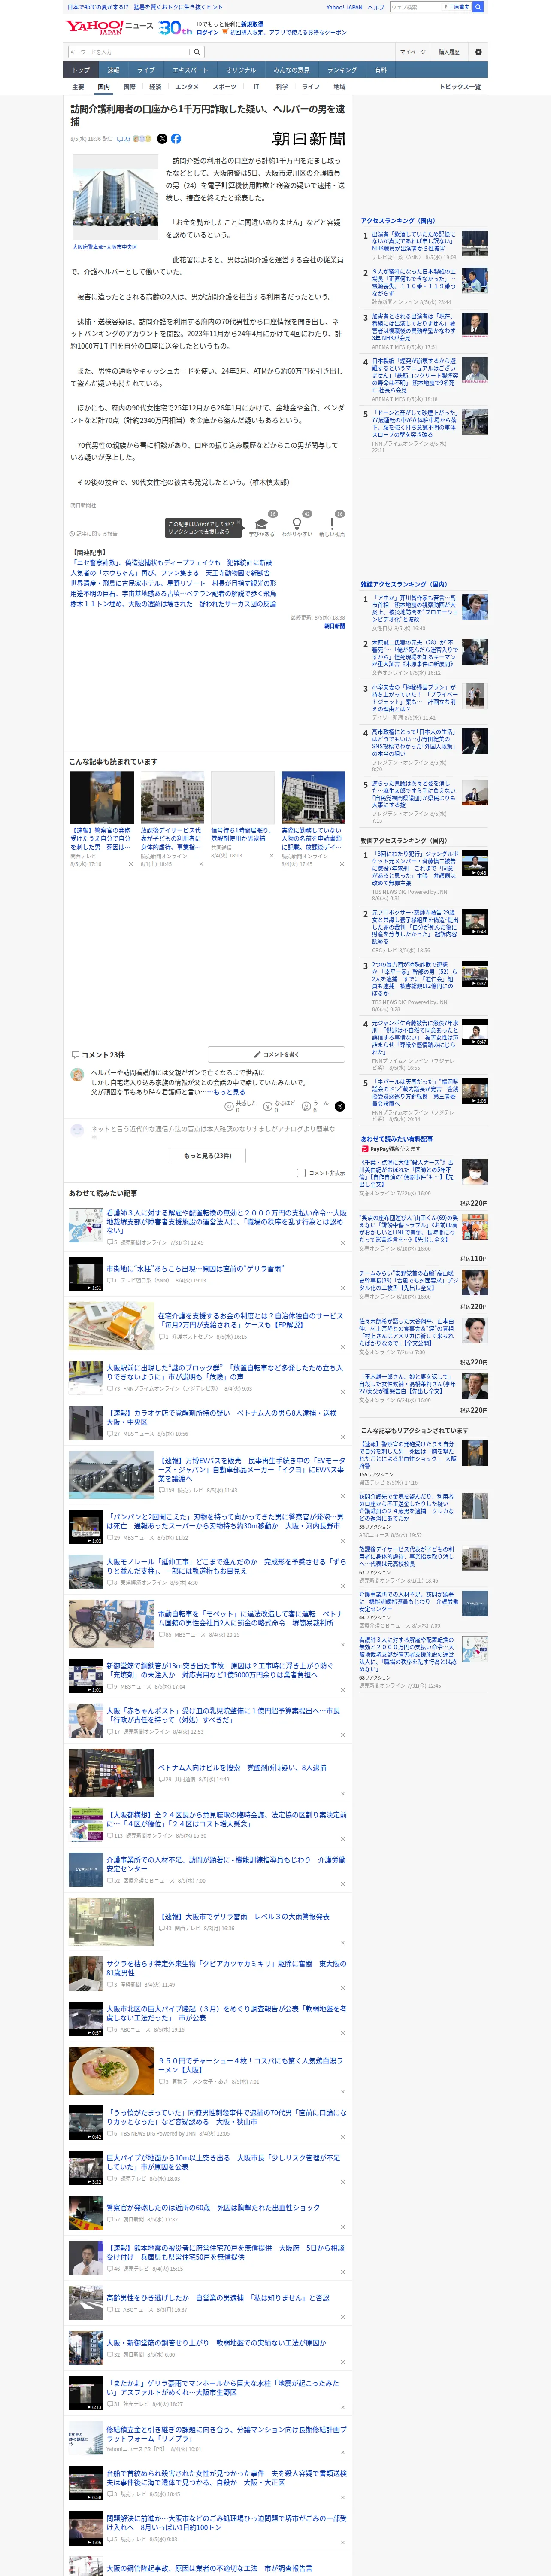React with わかりやすい lightbulb icon

[296, 524]
